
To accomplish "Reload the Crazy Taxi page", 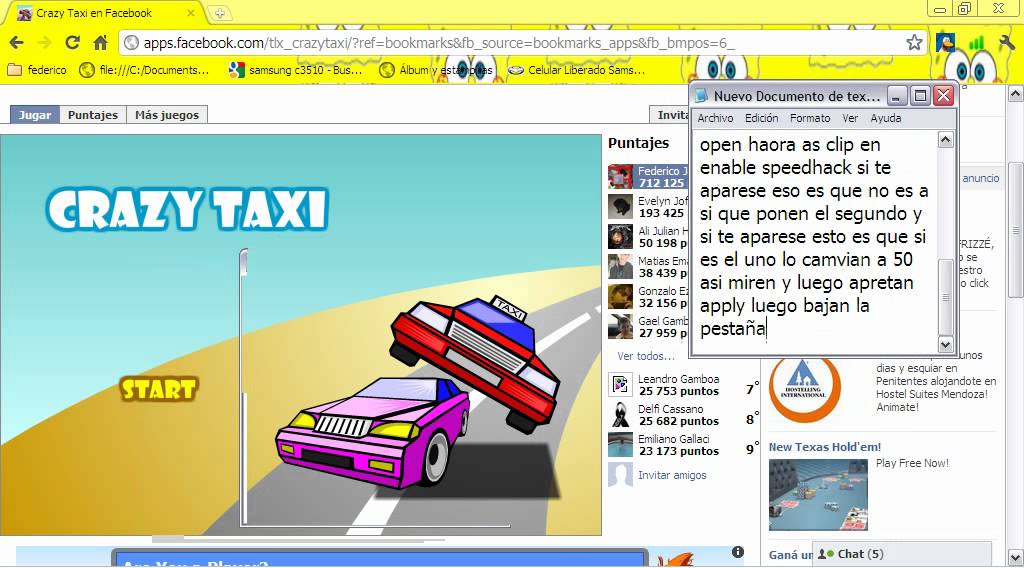I will [x=72, y=43].
